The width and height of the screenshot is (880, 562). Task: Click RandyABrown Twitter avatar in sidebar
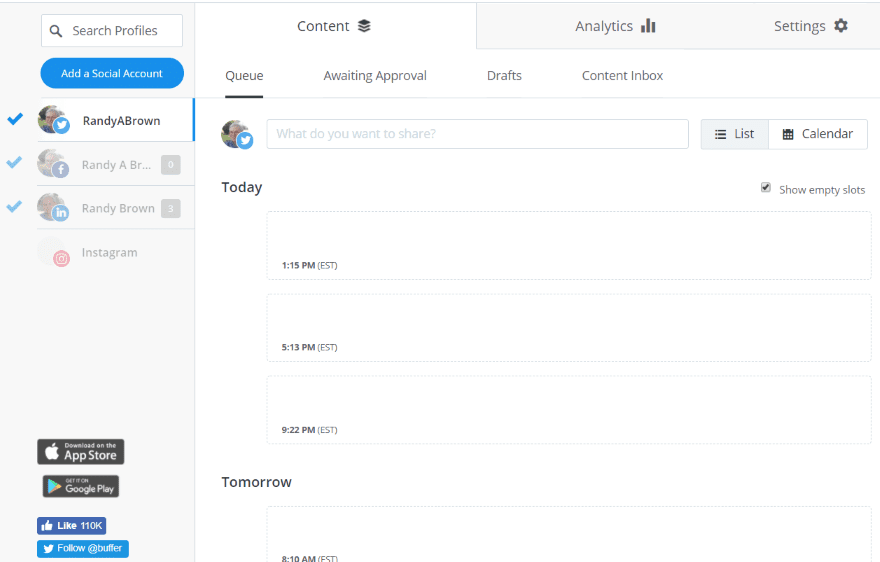(x=53, y=120)
